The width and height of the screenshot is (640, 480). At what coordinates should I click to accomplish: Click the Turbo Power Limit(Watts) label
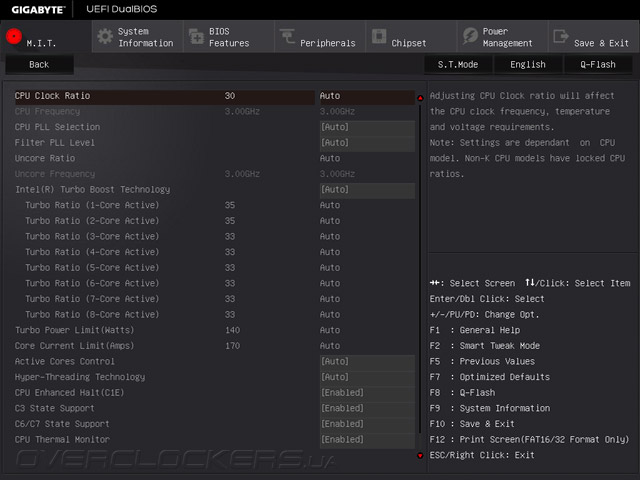pyautogui.click(x=74, y=330)
